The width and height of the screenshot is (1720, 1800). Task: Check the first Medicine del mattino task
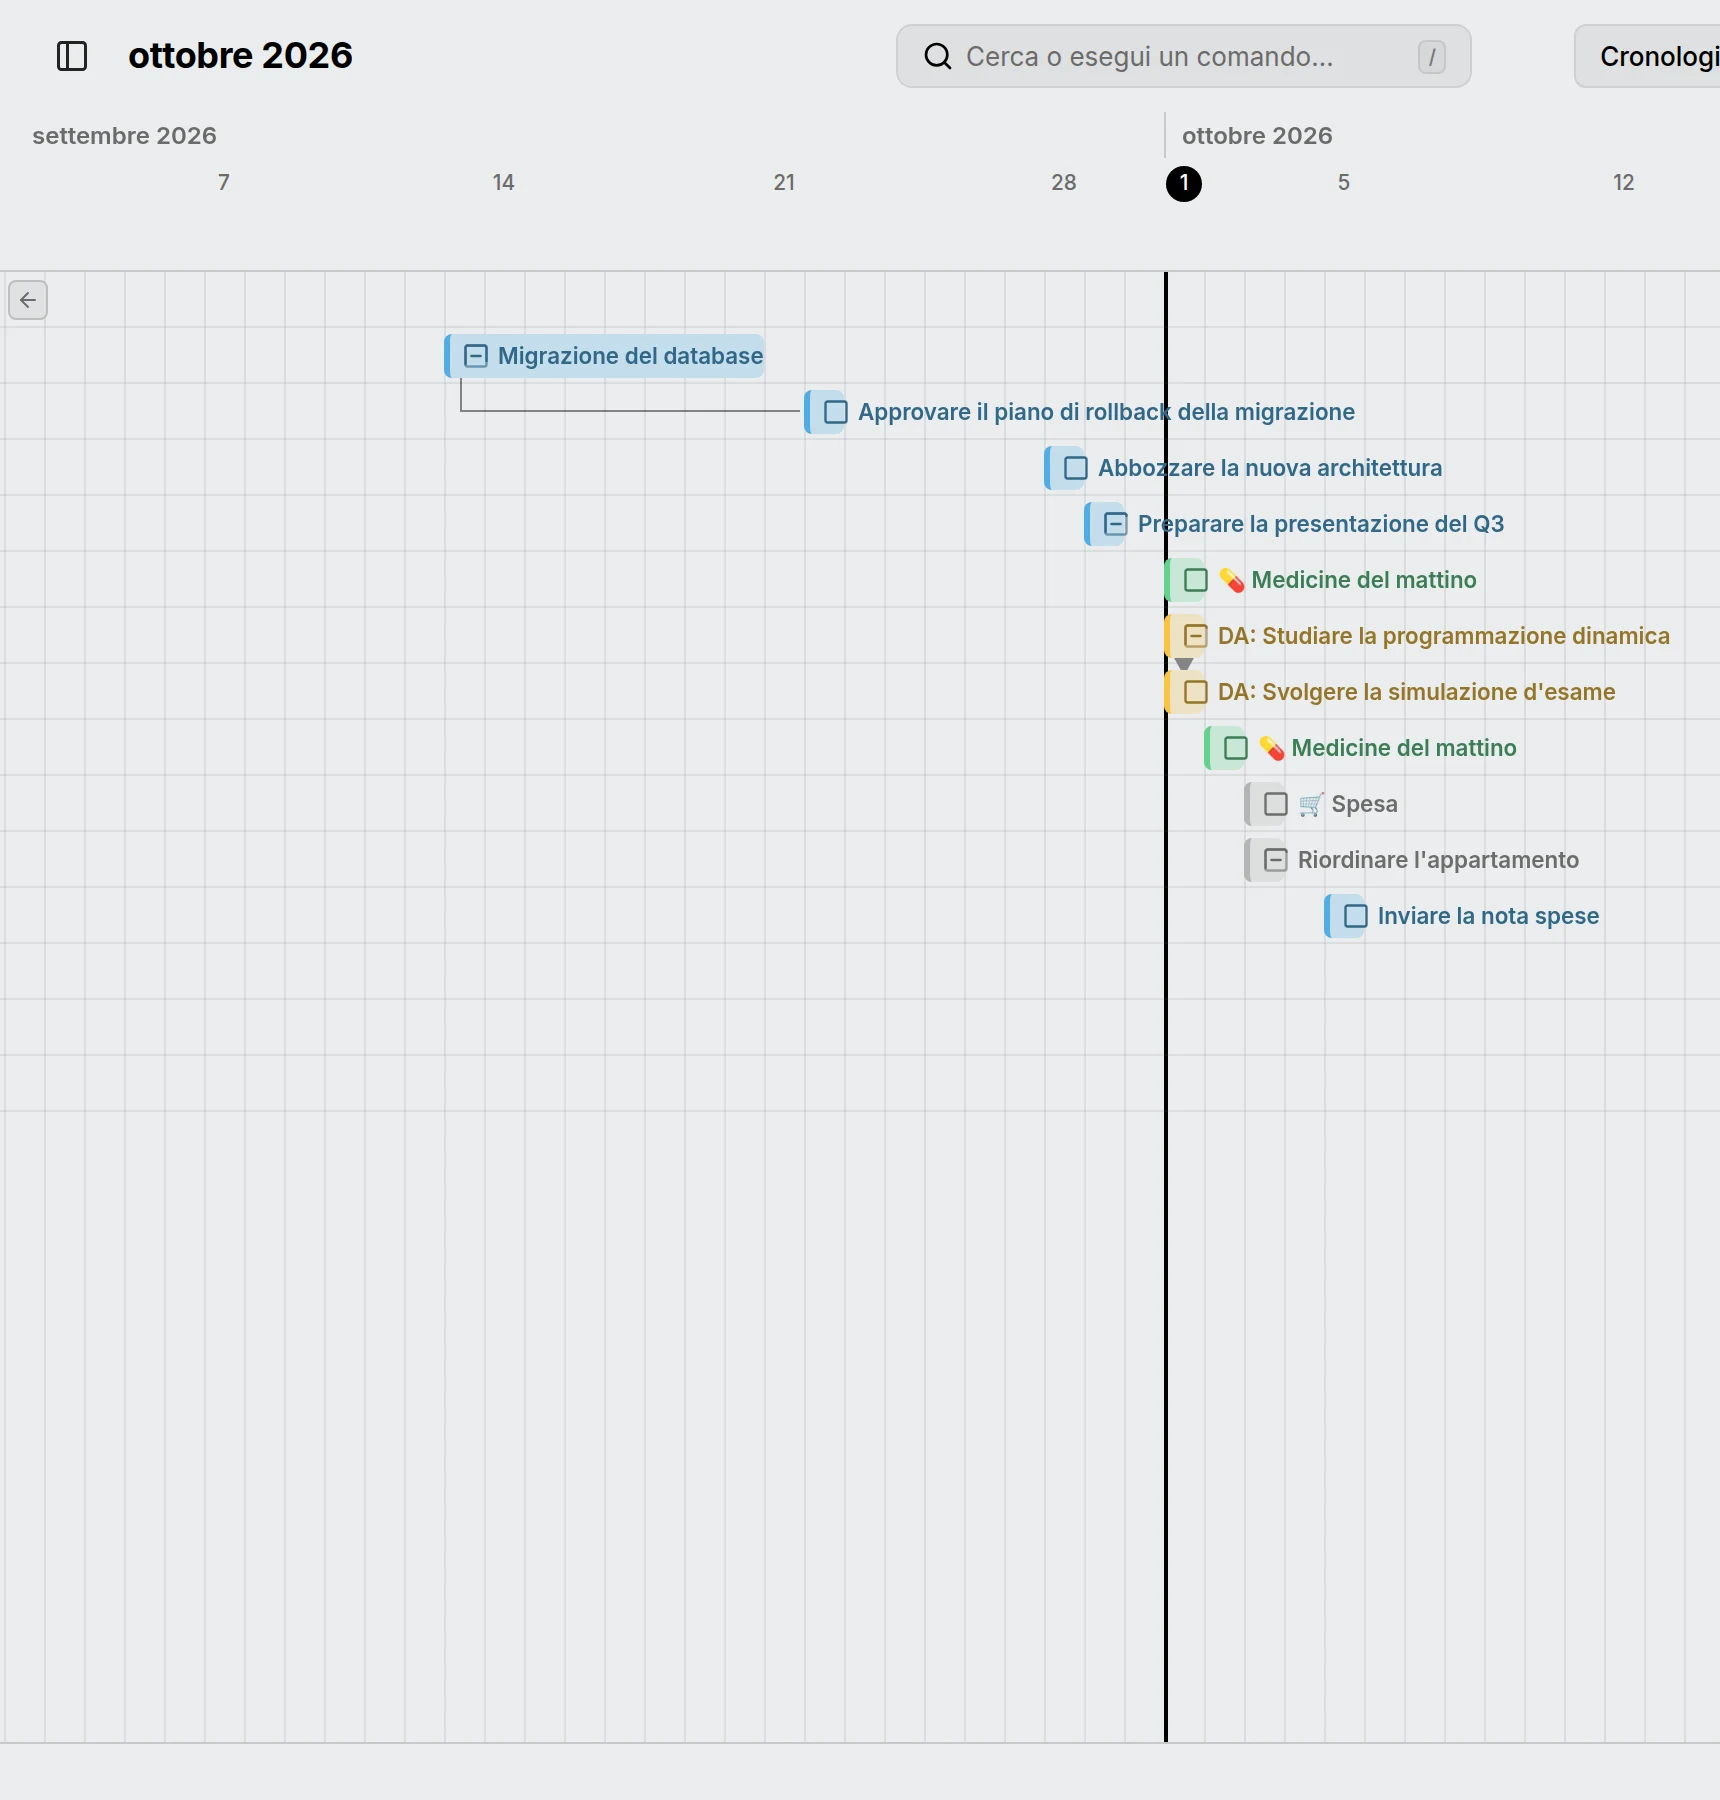pos(1196,580)
